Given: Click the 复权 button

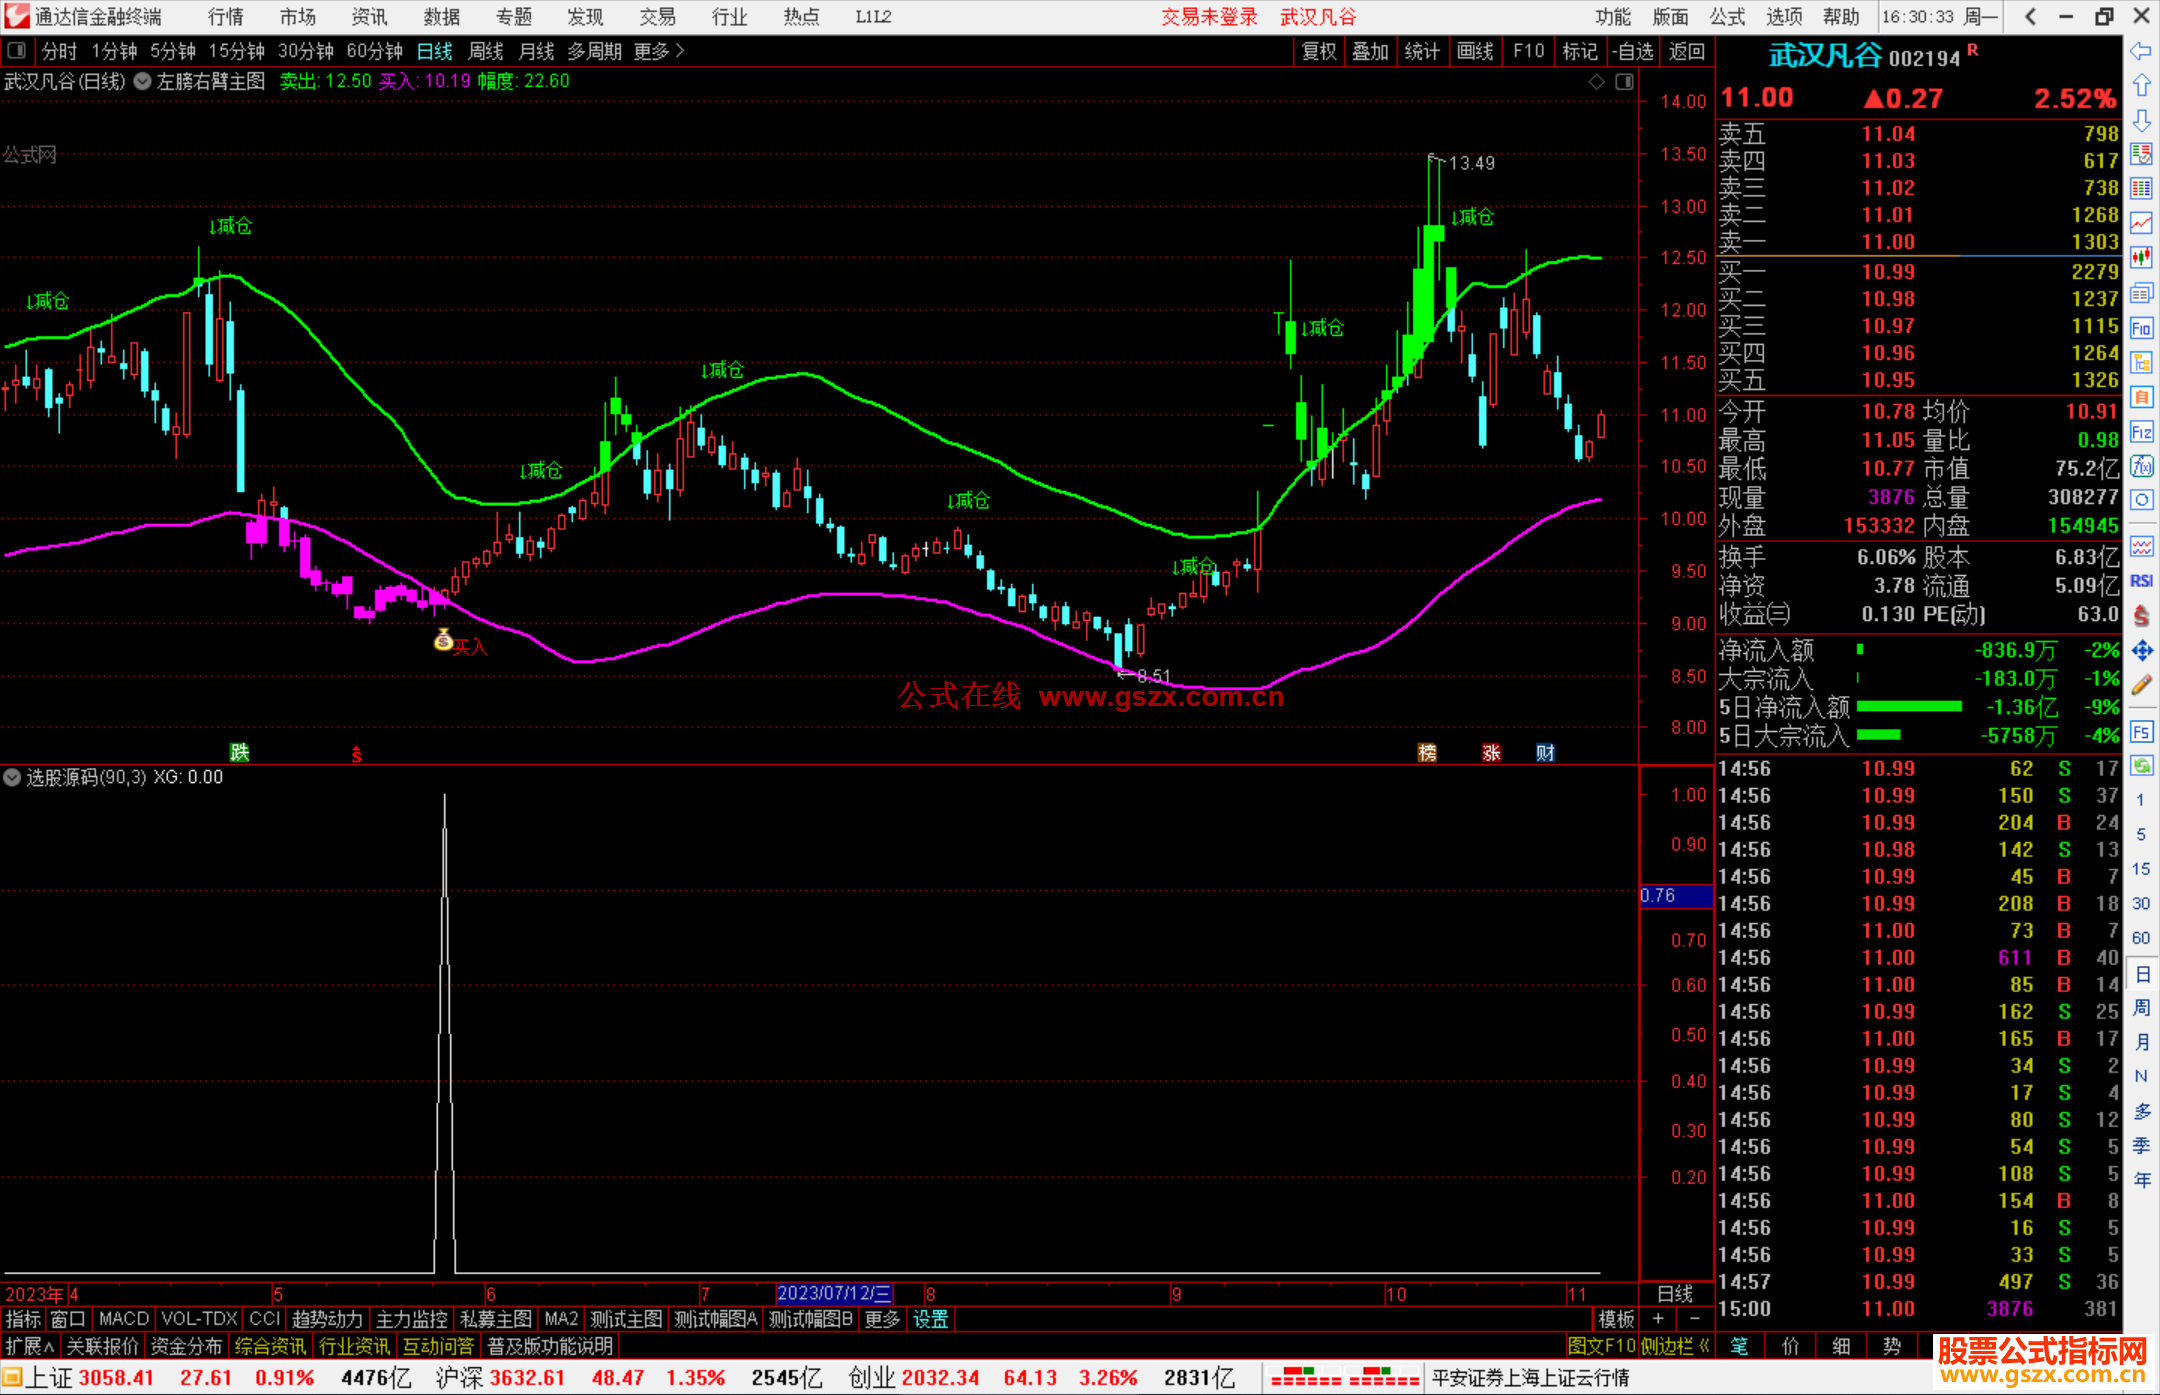Looking at the screenshot, I should pos(1319,51).
